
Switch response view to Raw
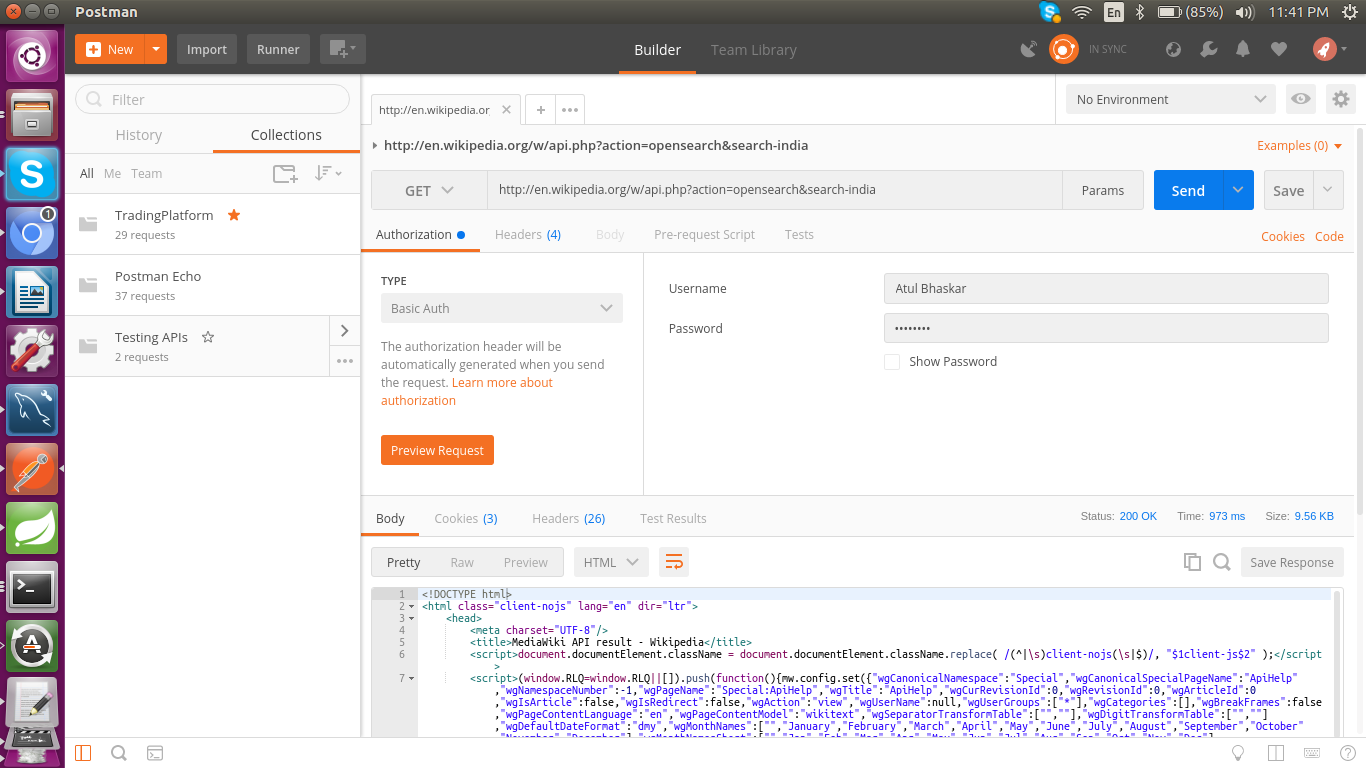pyautogui.click(x=462, y=562)
